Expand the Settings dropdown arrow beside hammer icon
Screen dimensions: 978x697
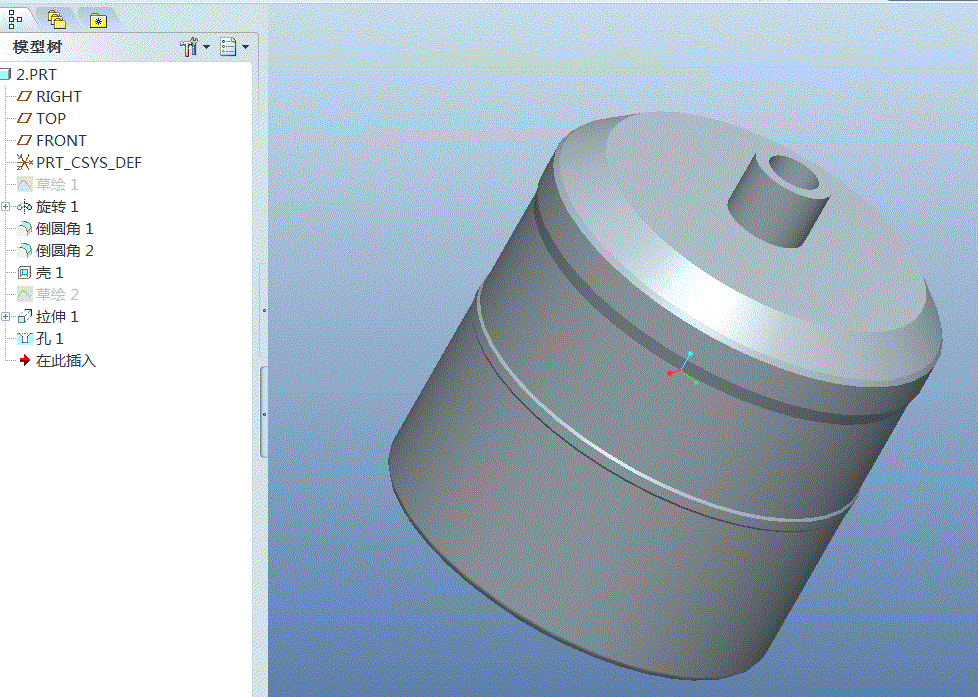pos(206,47)
